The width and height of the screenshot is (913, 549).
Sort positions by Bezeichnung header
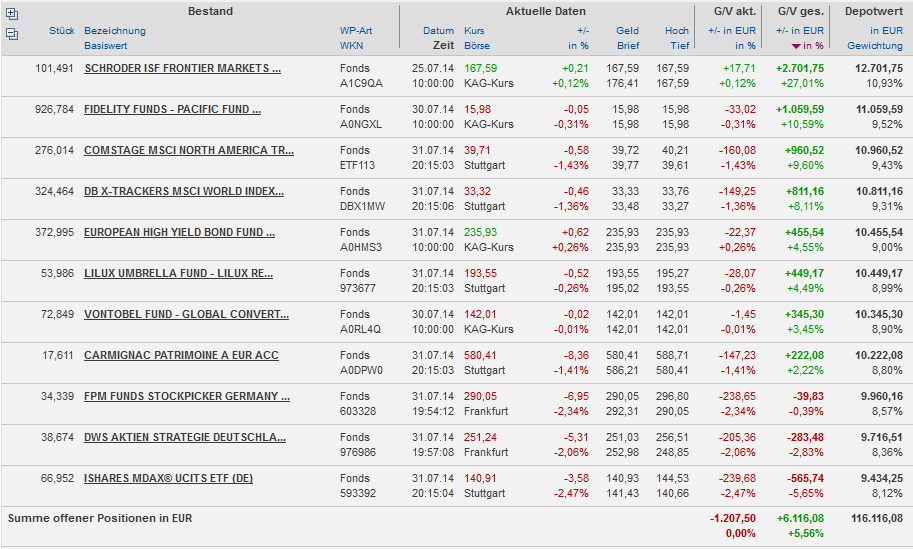pos(114,31)
